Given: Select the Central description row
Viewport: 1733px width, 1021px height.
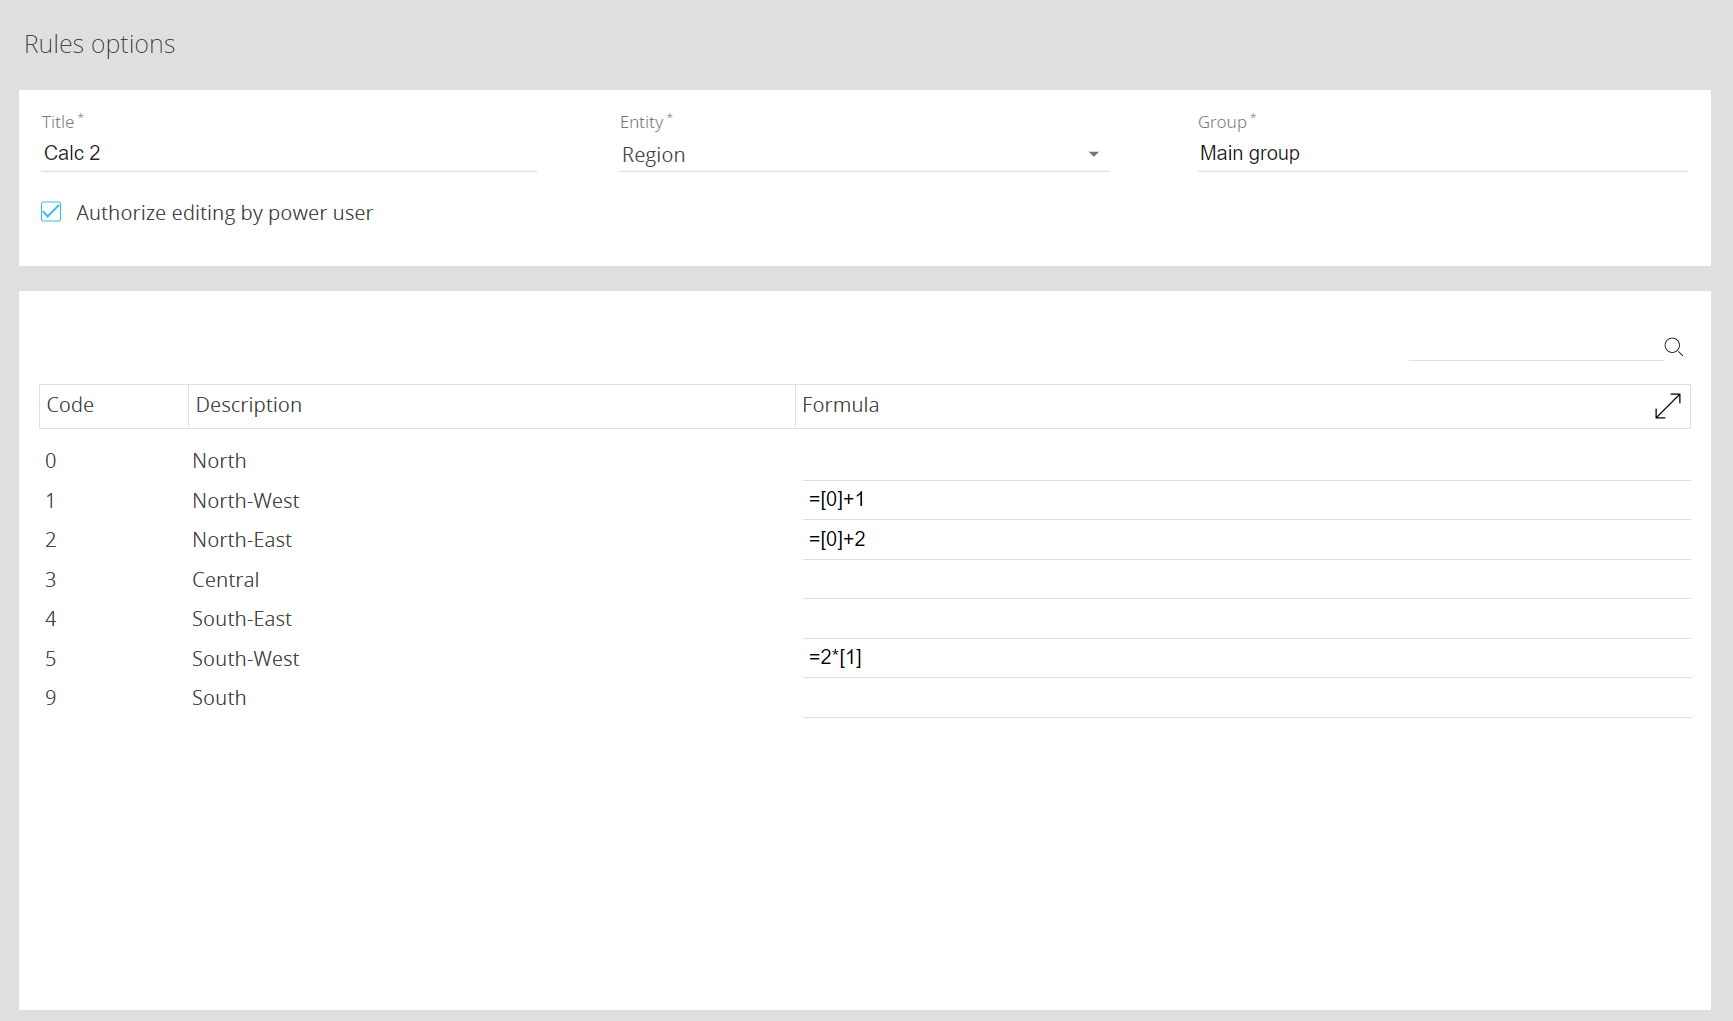Looking at the screenshot, I should pos(226,580).
